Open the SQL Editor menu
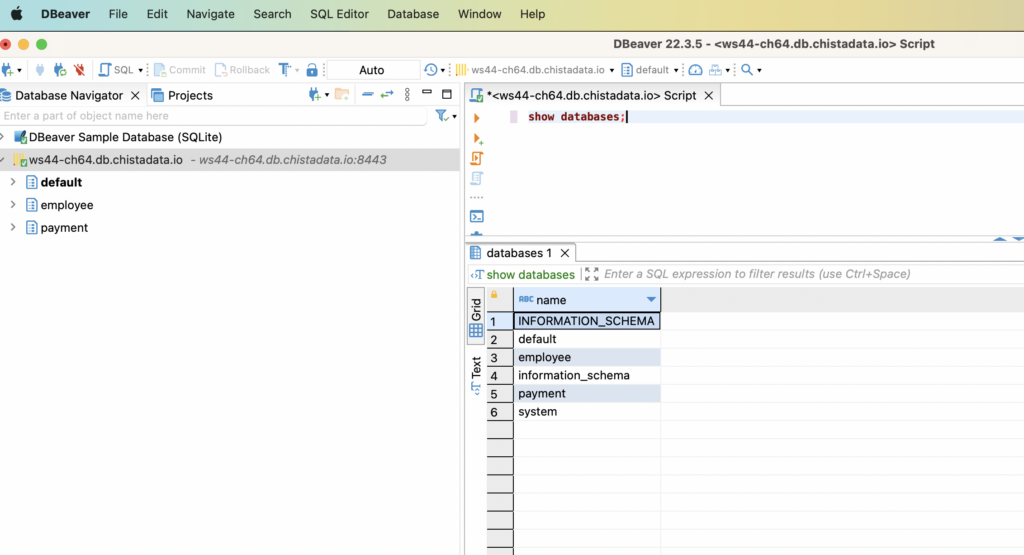Image resolution: width=1024 pixels, height=555 pixels. tap(339, 14)
